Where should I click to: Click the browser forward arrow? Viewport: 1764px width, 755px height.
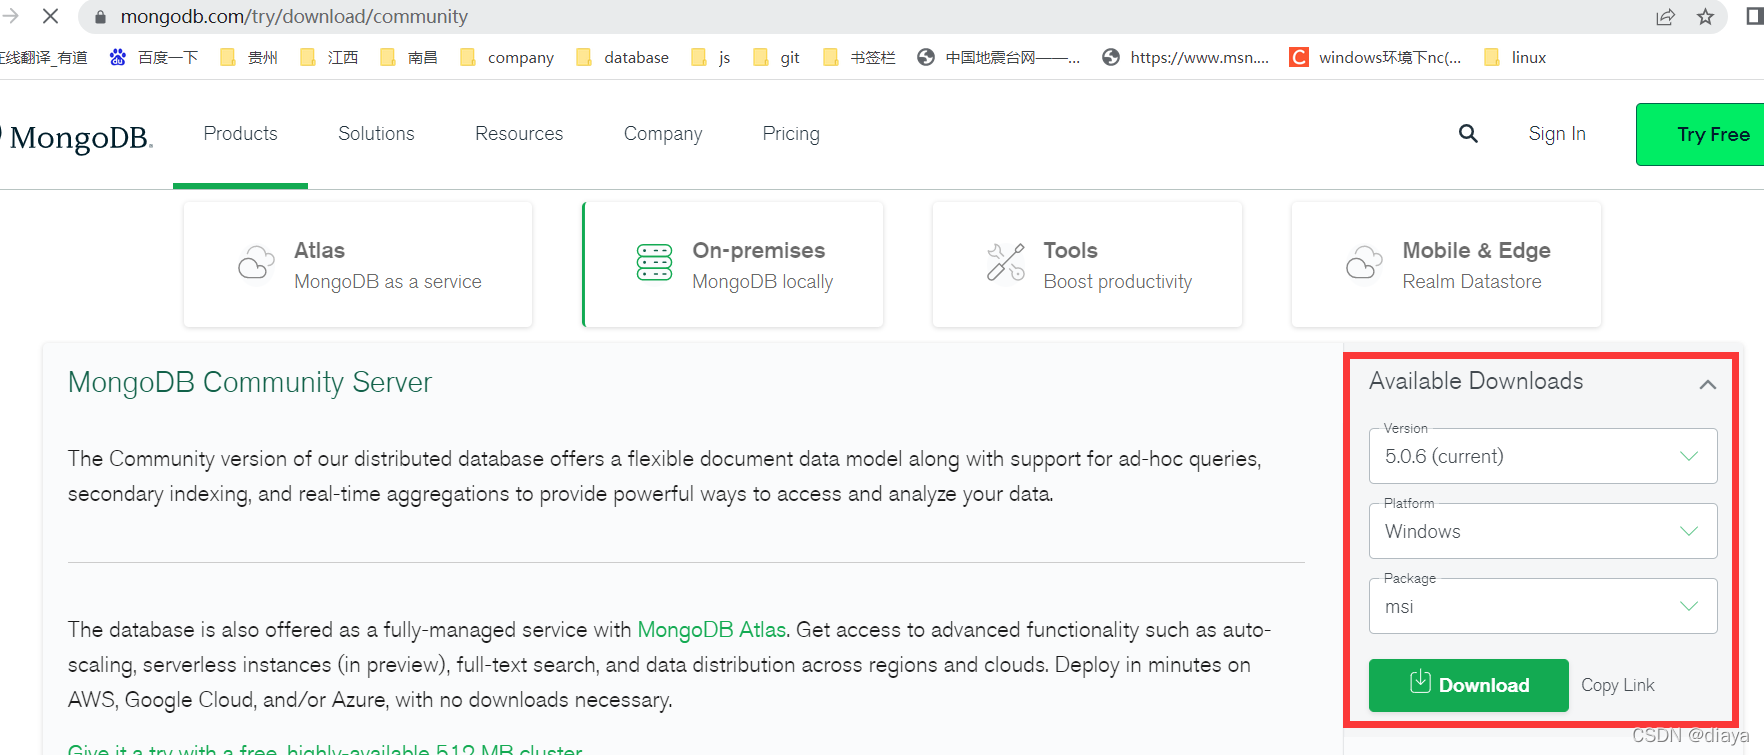[x=10, y=16]
